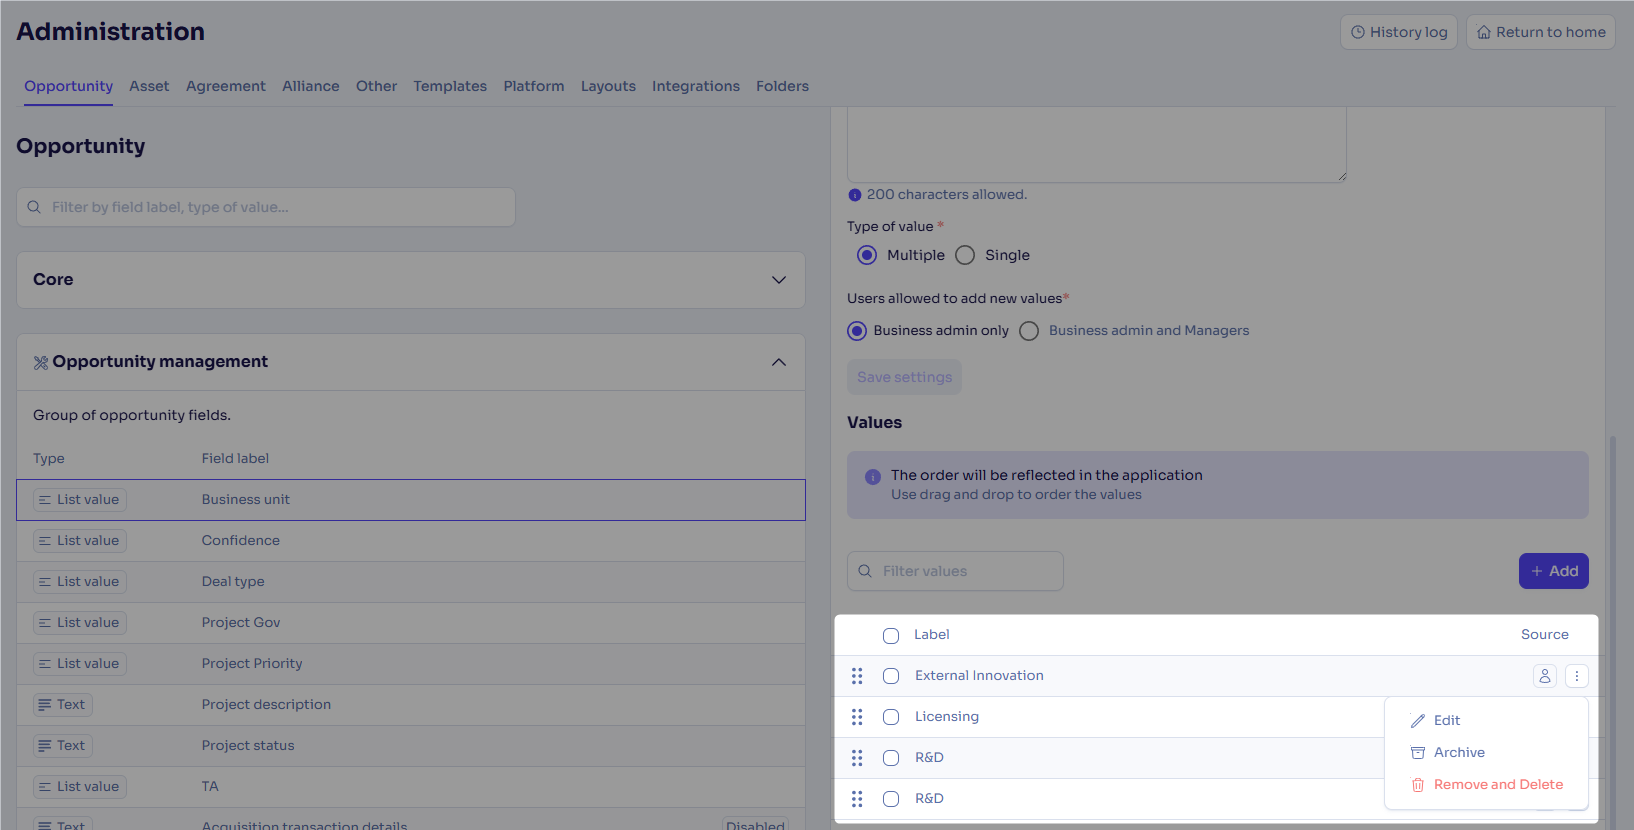The image size is (1634, 830).
Task: Switch to the Integrations tab
Action: tap(695, 86)
